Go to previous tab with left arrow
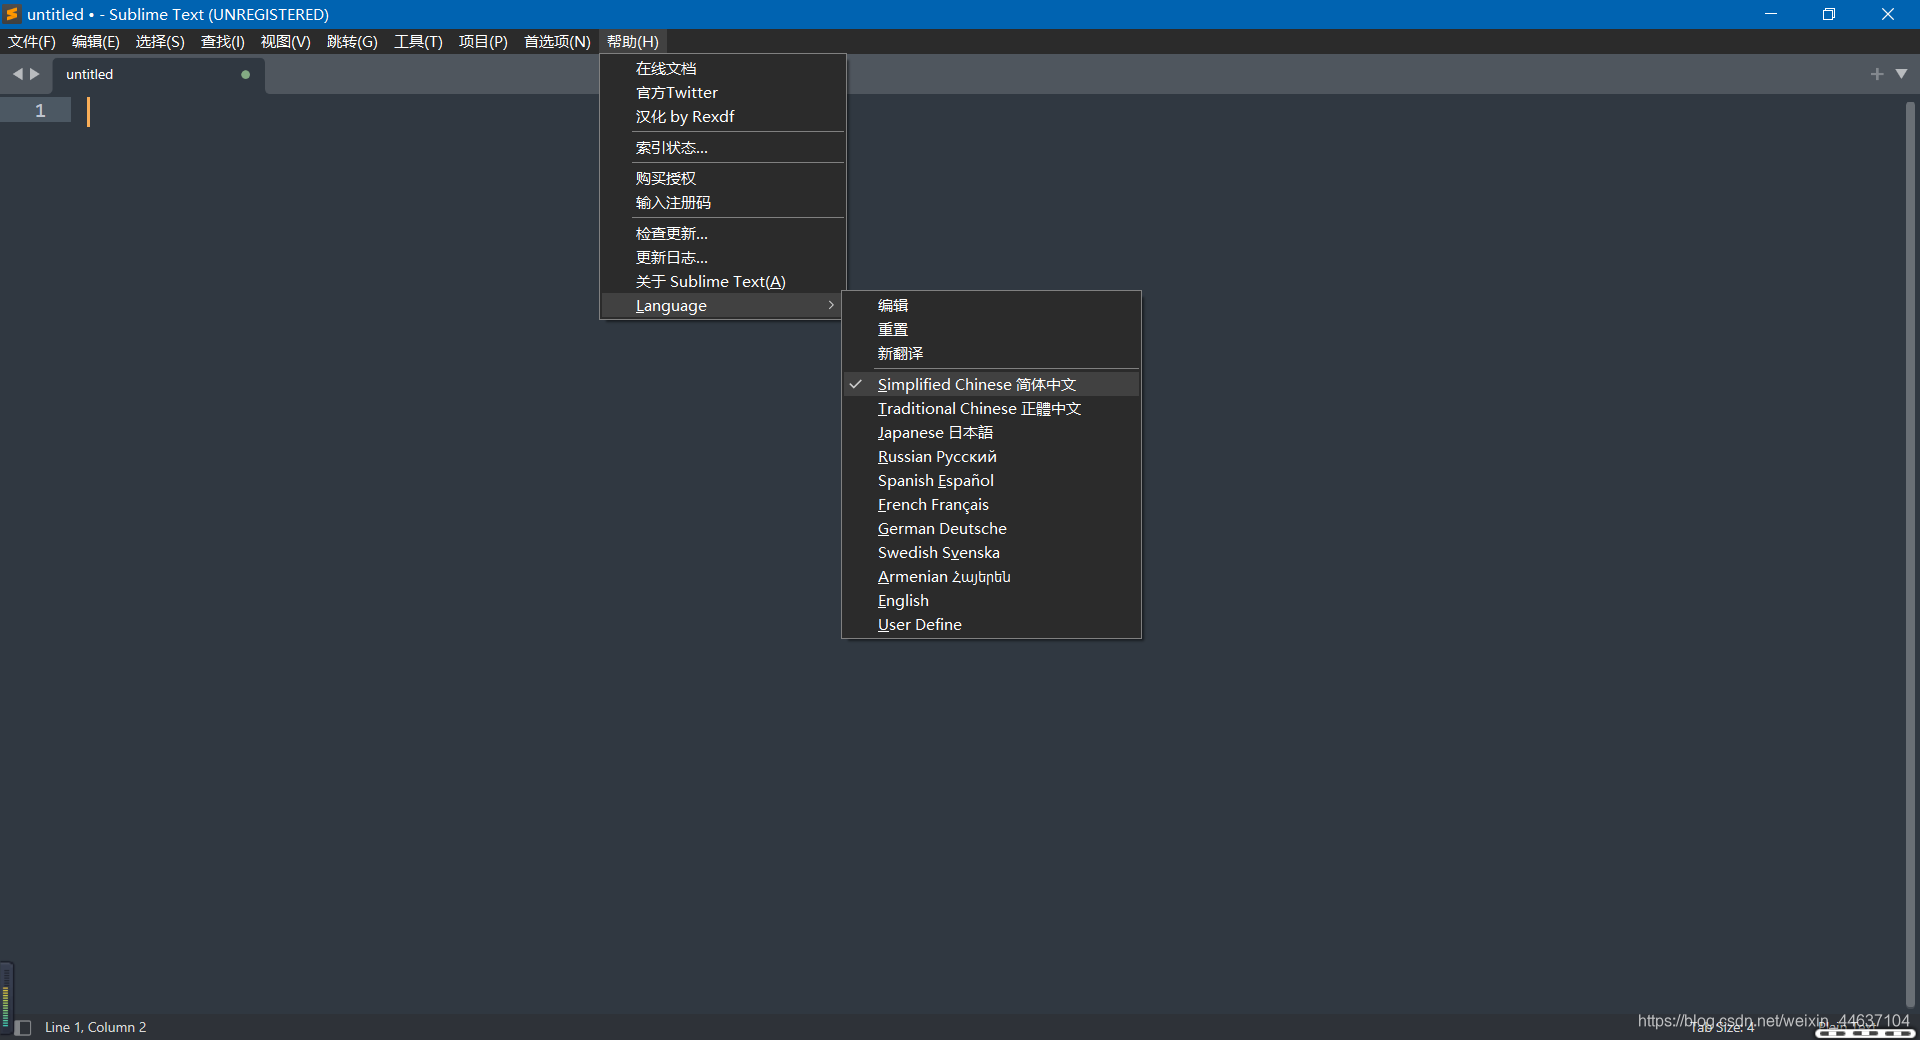Image resolution: width=1920 pixels, height=1040 pixels. (x=17, y=74)
